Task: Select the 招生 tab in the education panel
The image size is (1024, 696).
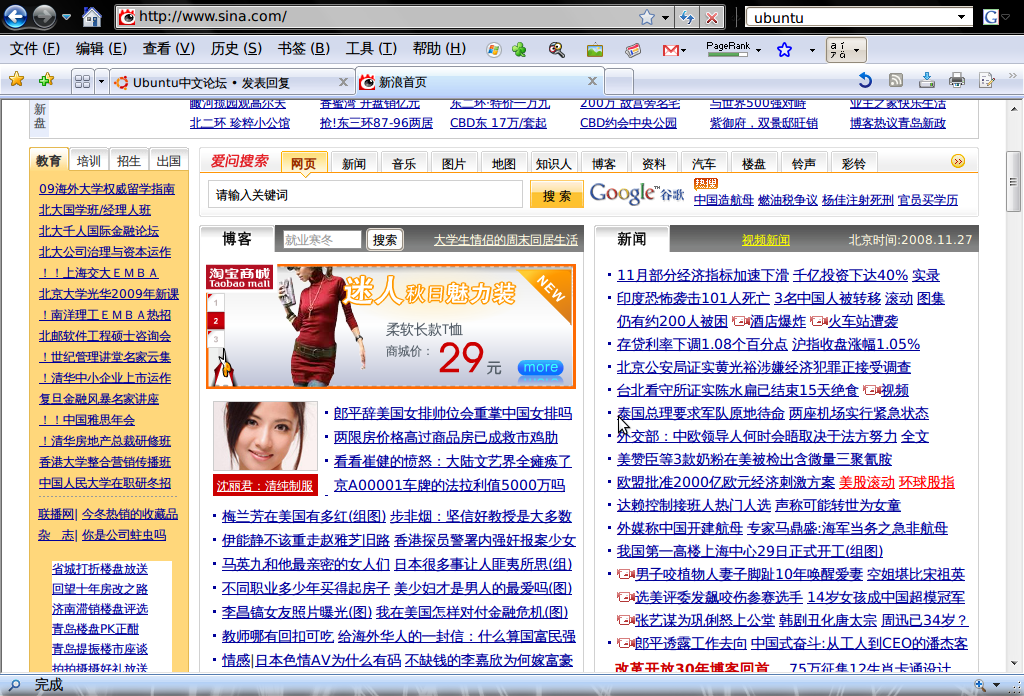Action: pyautogui.click(x=128, y=161)
